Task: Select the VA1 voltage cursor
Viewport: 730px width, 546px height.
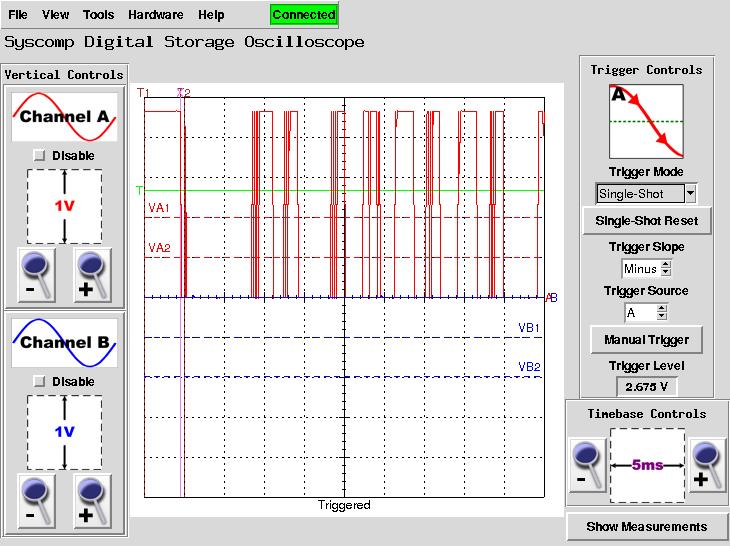Action: point(159,208)
